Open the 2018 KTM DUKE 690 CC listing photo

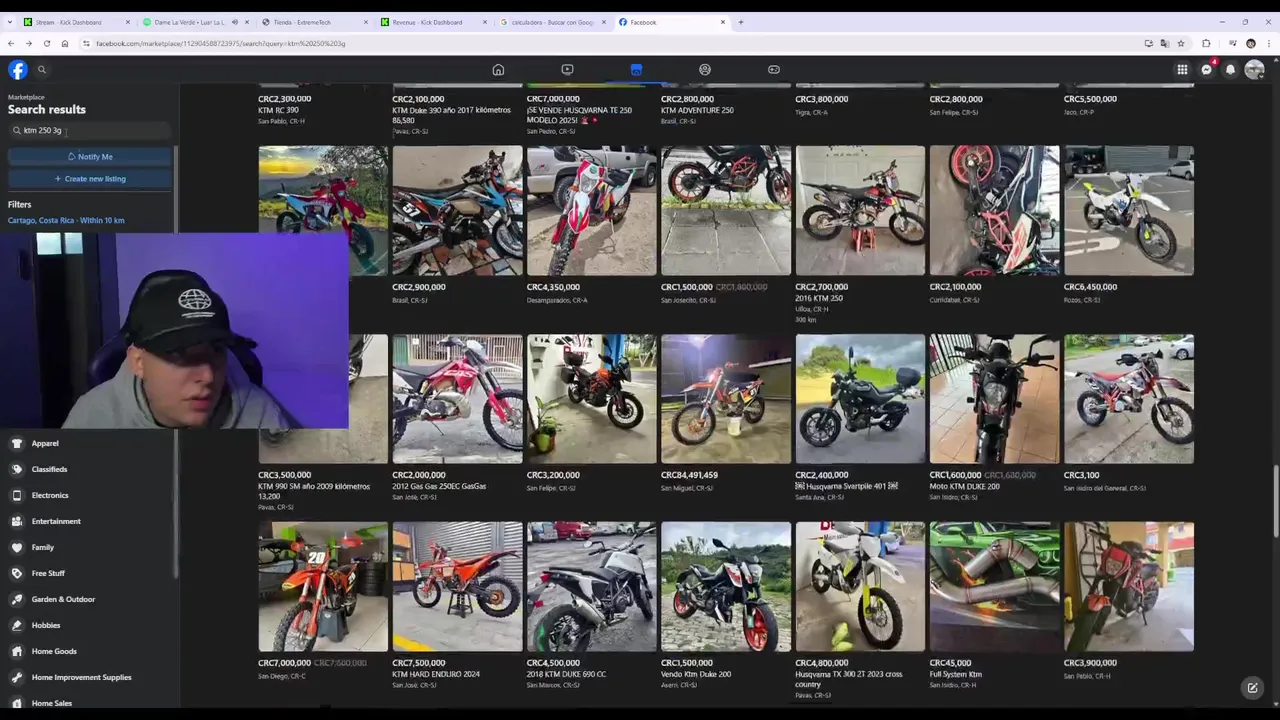[591, 586]
